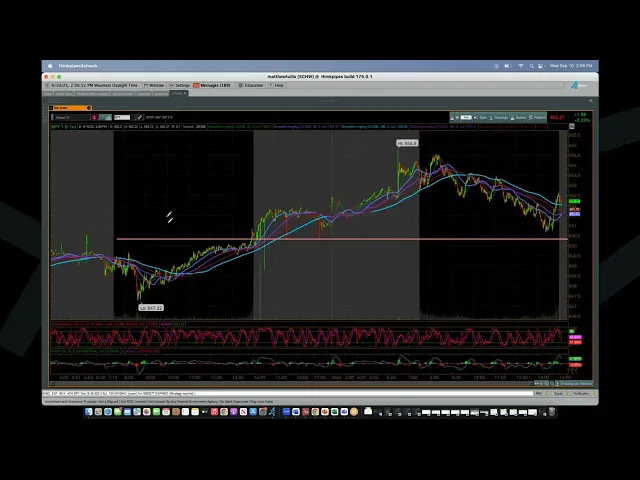Open the Window menu
Image resolution: width=640 pixels, height=480 pixels.
pos(154,85)
